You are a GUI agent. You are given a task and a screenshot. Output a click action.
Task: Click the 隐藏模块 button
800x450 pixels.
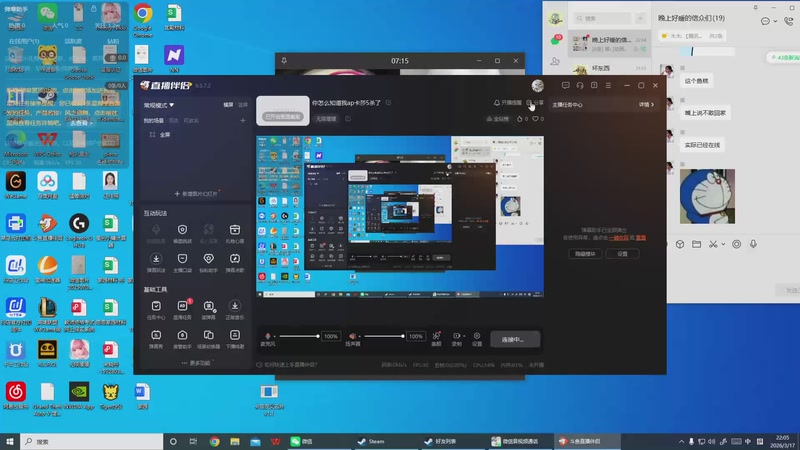click(585, 254)
